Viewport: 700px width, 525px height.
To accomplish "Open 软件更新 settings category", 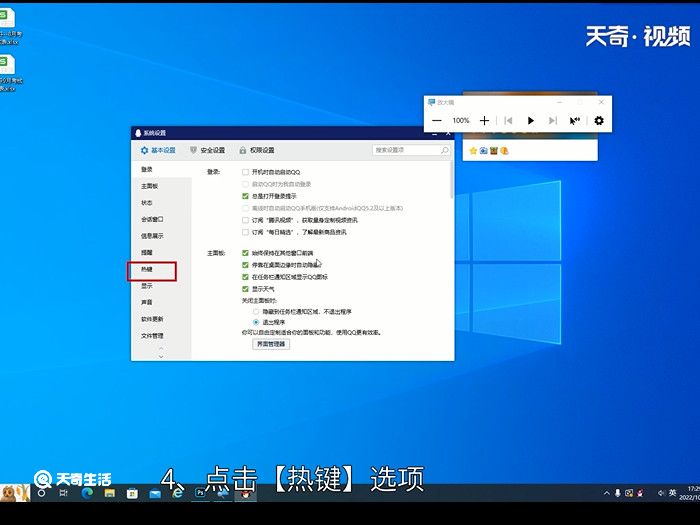I will tap(152, 319).
